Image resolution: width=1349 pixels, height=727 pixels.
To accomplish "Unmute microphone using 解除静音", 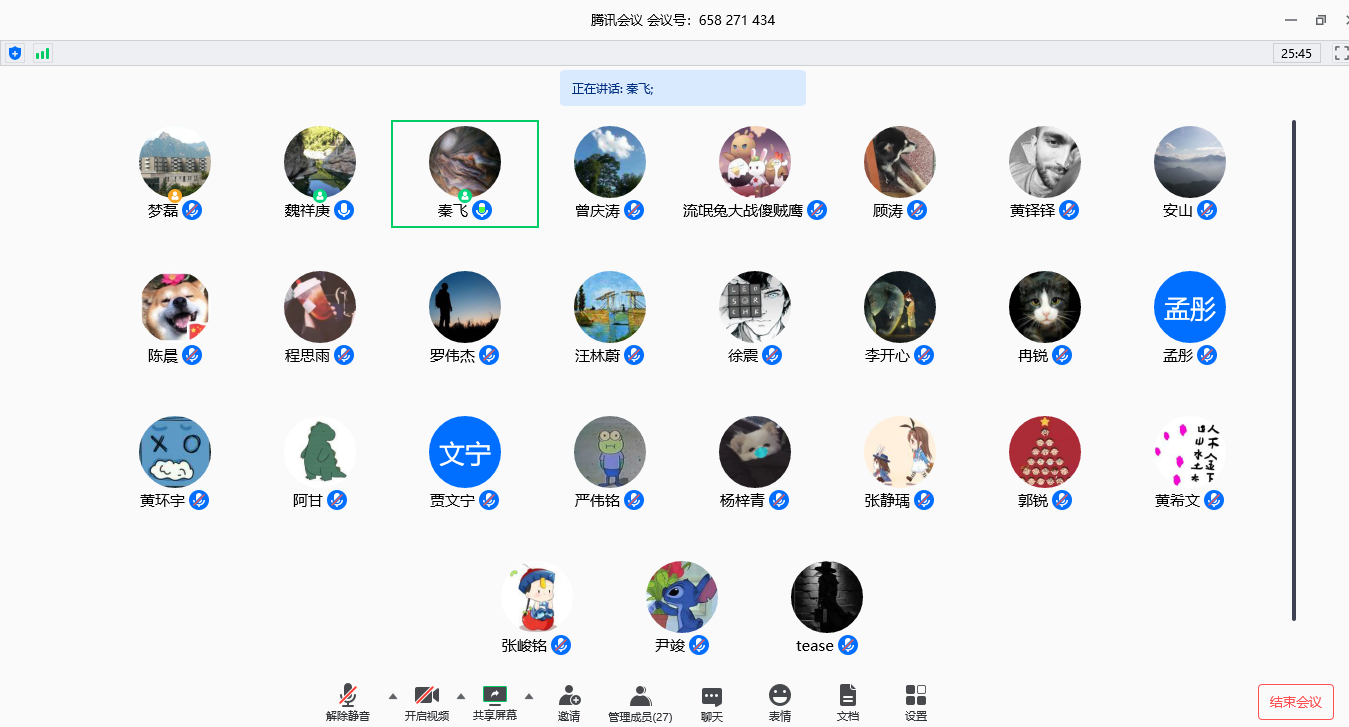I will 348,696.
